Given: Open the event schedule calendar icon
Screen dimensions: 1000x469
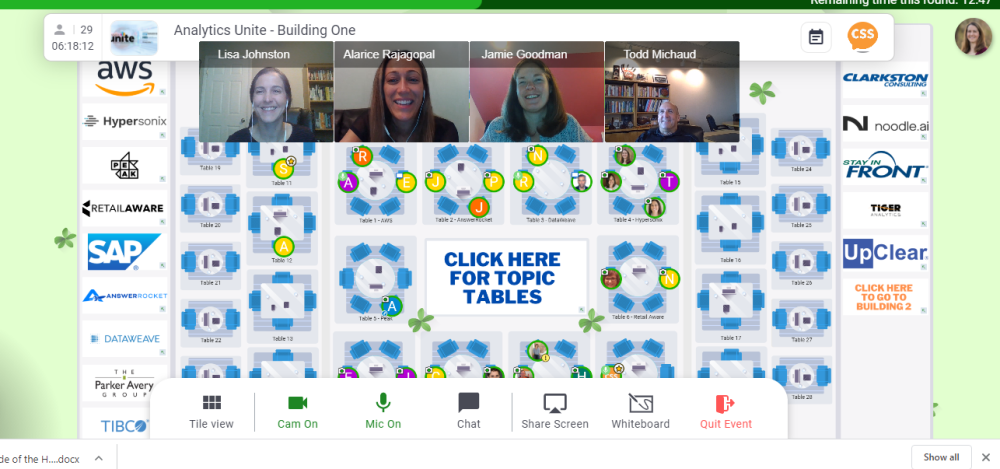Looking at the screenshot, I should pos(816,37).
